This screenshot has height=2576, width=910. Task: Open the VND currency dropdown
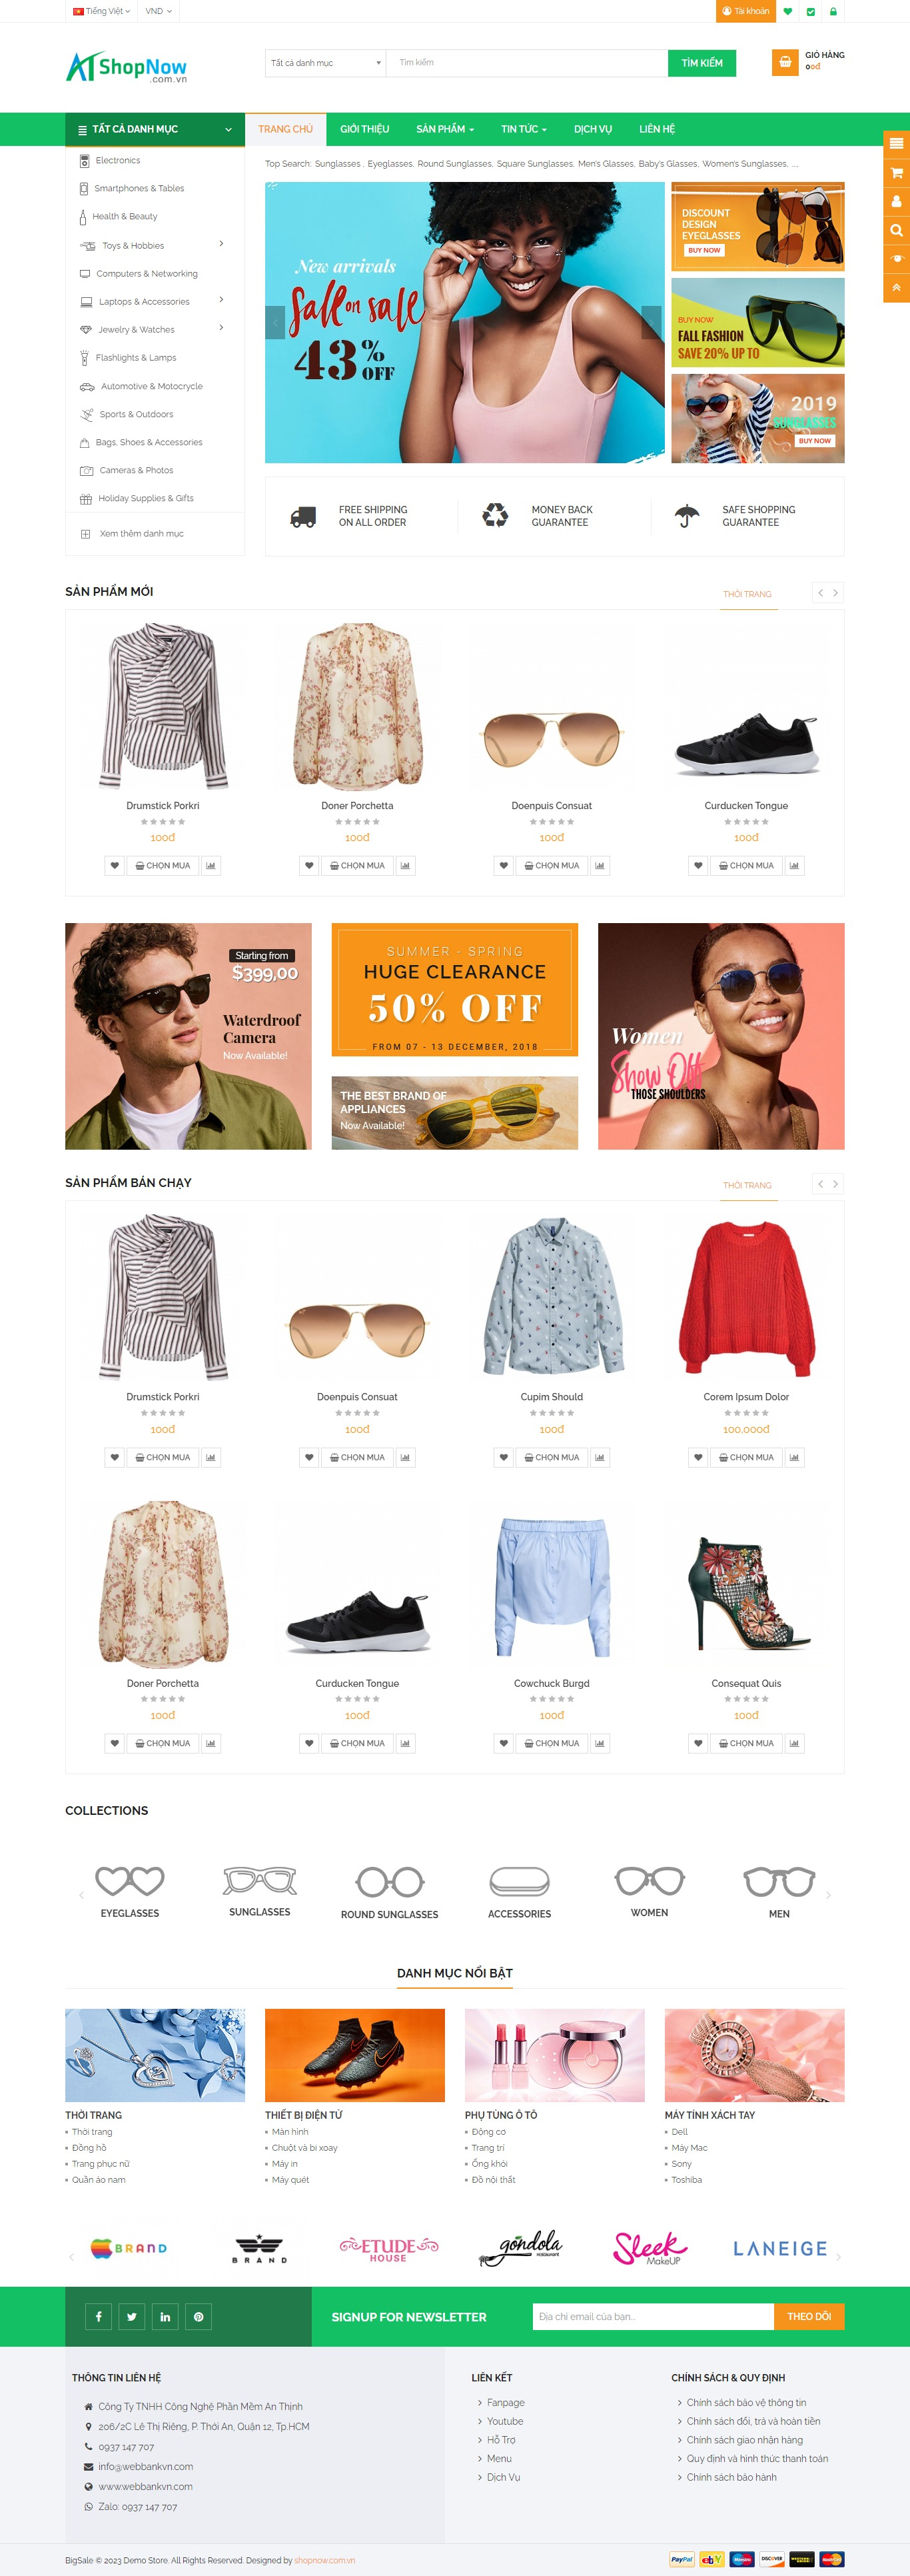click(x=158, y=11)
